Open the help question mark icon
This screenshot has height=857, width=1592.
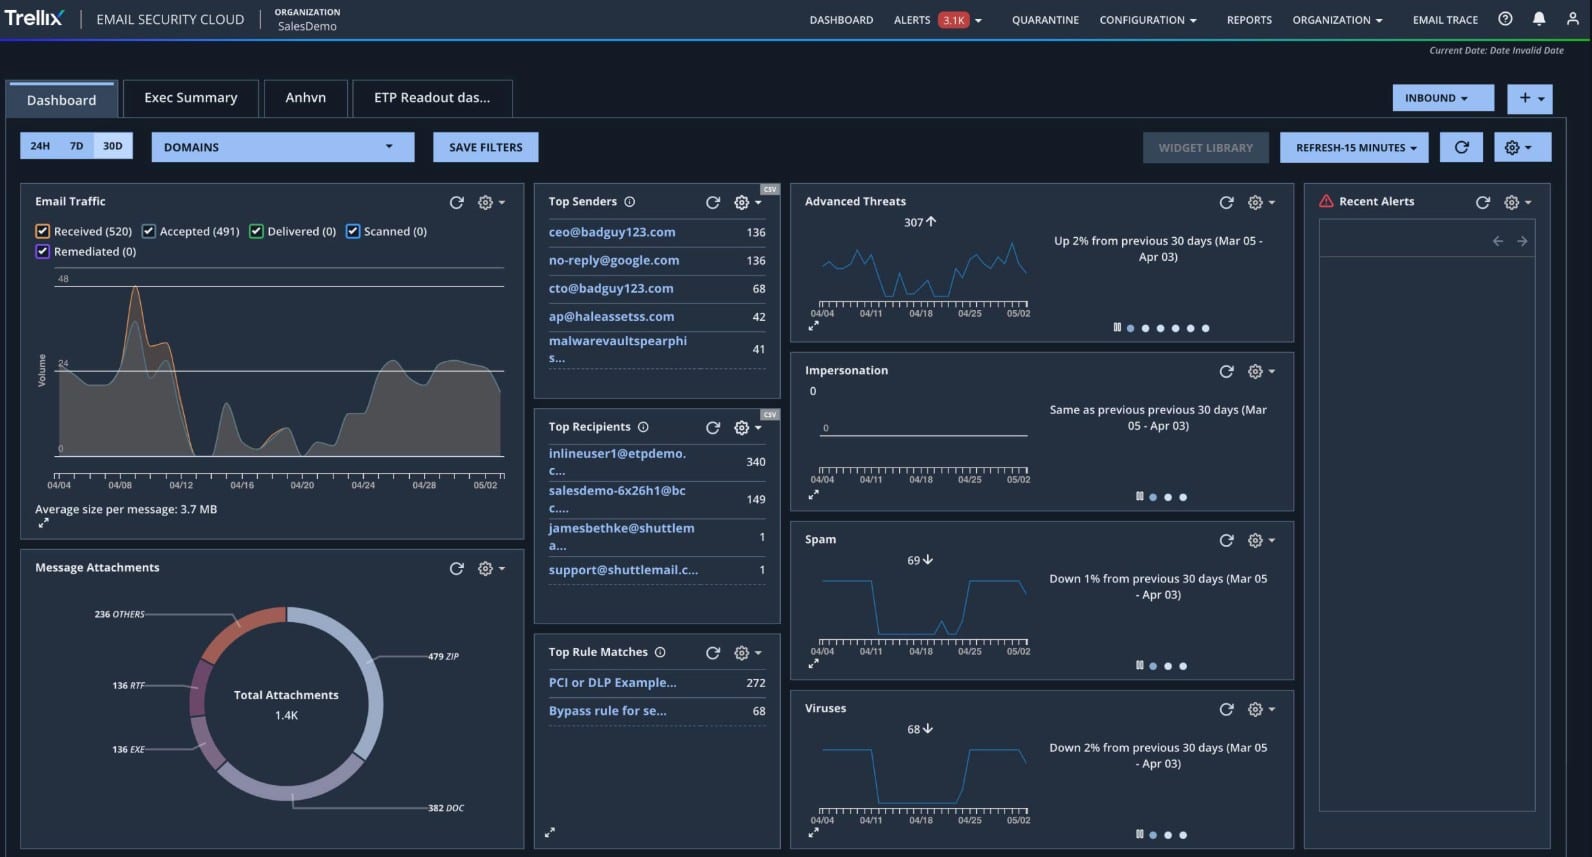coord(1505,19)
